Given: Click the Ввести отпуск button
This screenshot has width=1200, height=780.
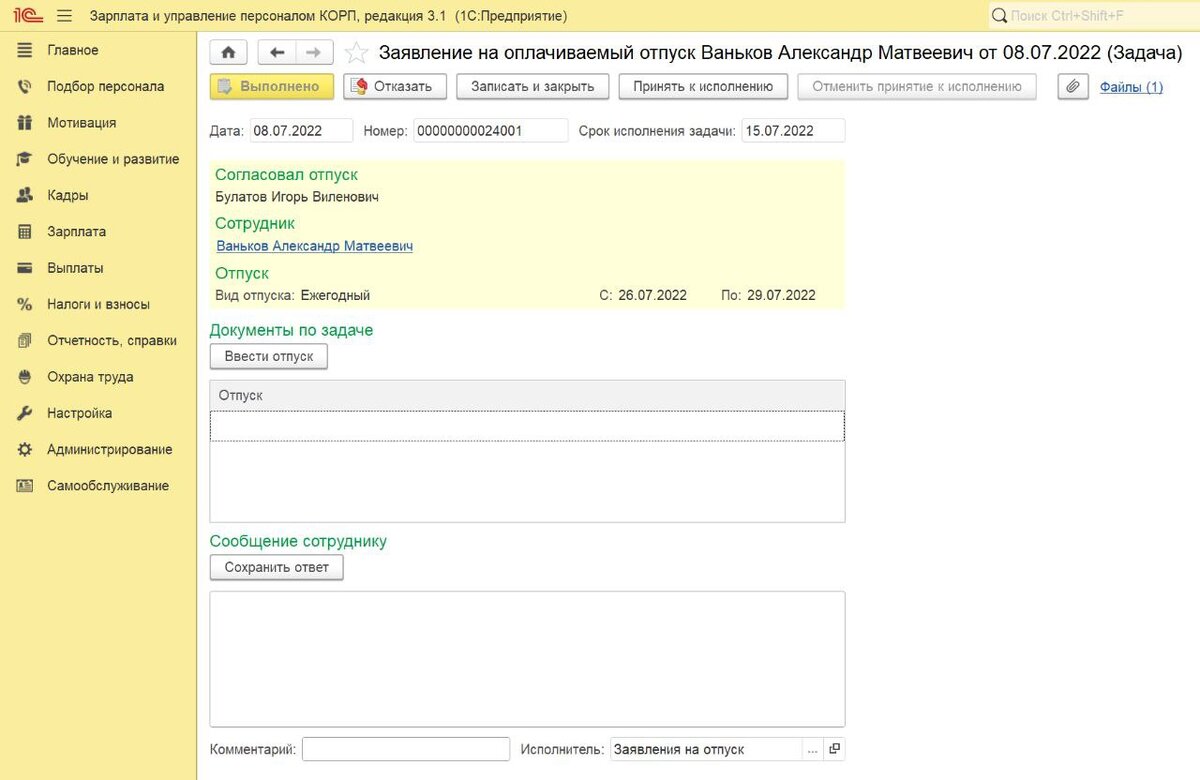Looking at the screenshot, I should pos(269,356).
